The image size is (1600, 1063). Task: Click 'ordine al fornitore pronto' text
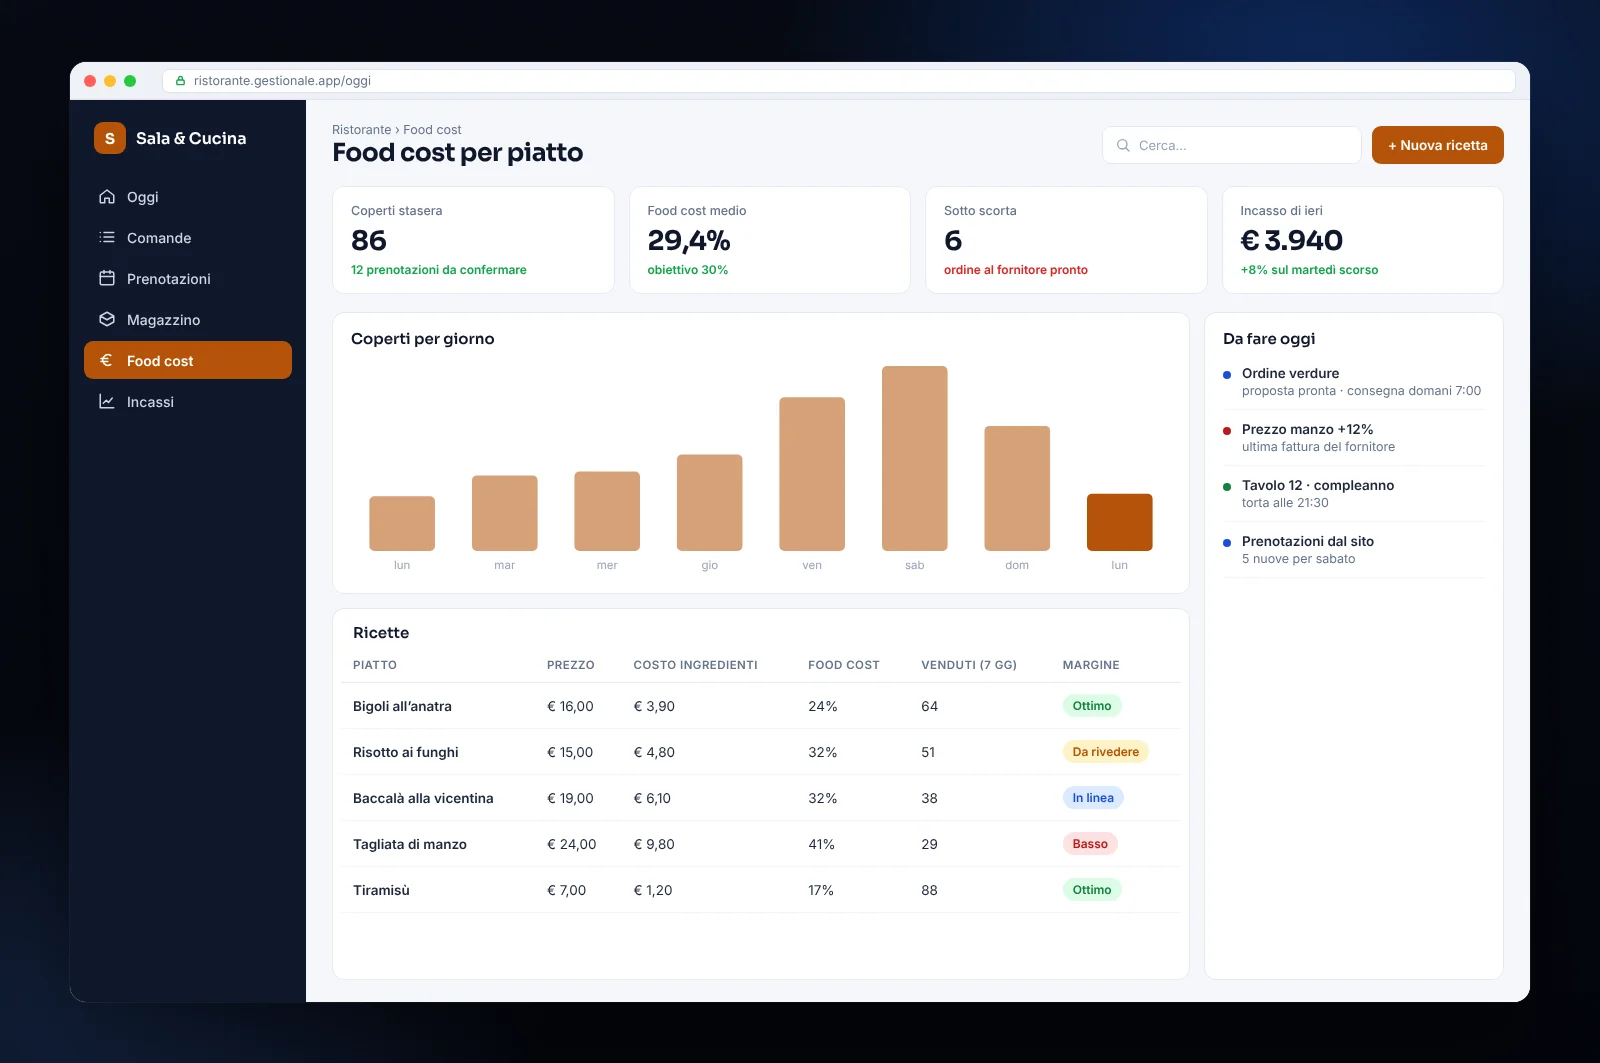click(1015, 270)
